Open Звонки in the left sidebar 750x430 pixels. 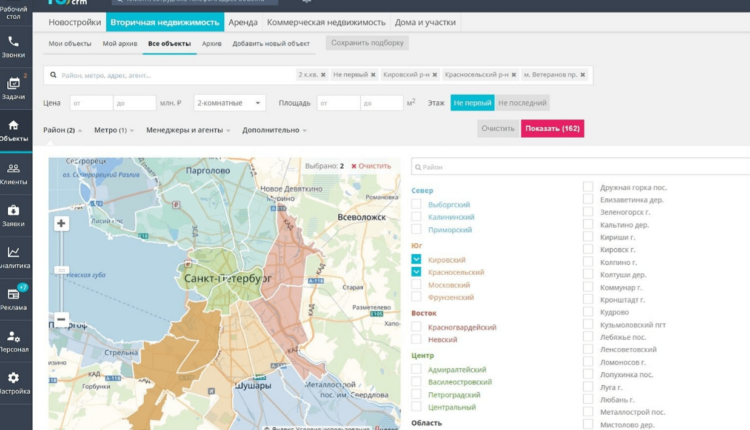[x=14, y=47]
